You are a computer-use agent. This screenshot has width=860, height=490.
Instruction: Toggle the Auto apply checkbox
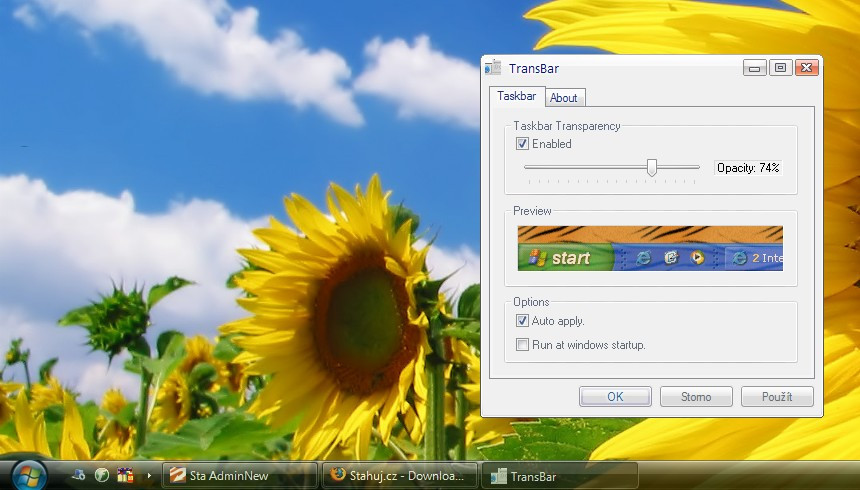[522, 320]
